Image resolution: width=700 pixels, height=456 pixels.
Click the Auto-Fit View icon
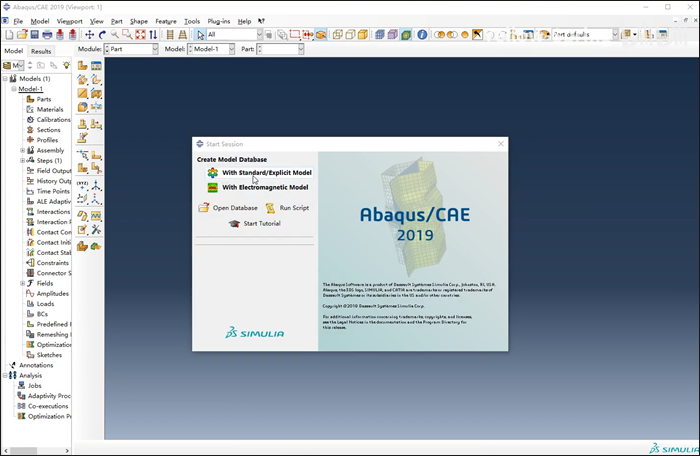click(140, 34)
